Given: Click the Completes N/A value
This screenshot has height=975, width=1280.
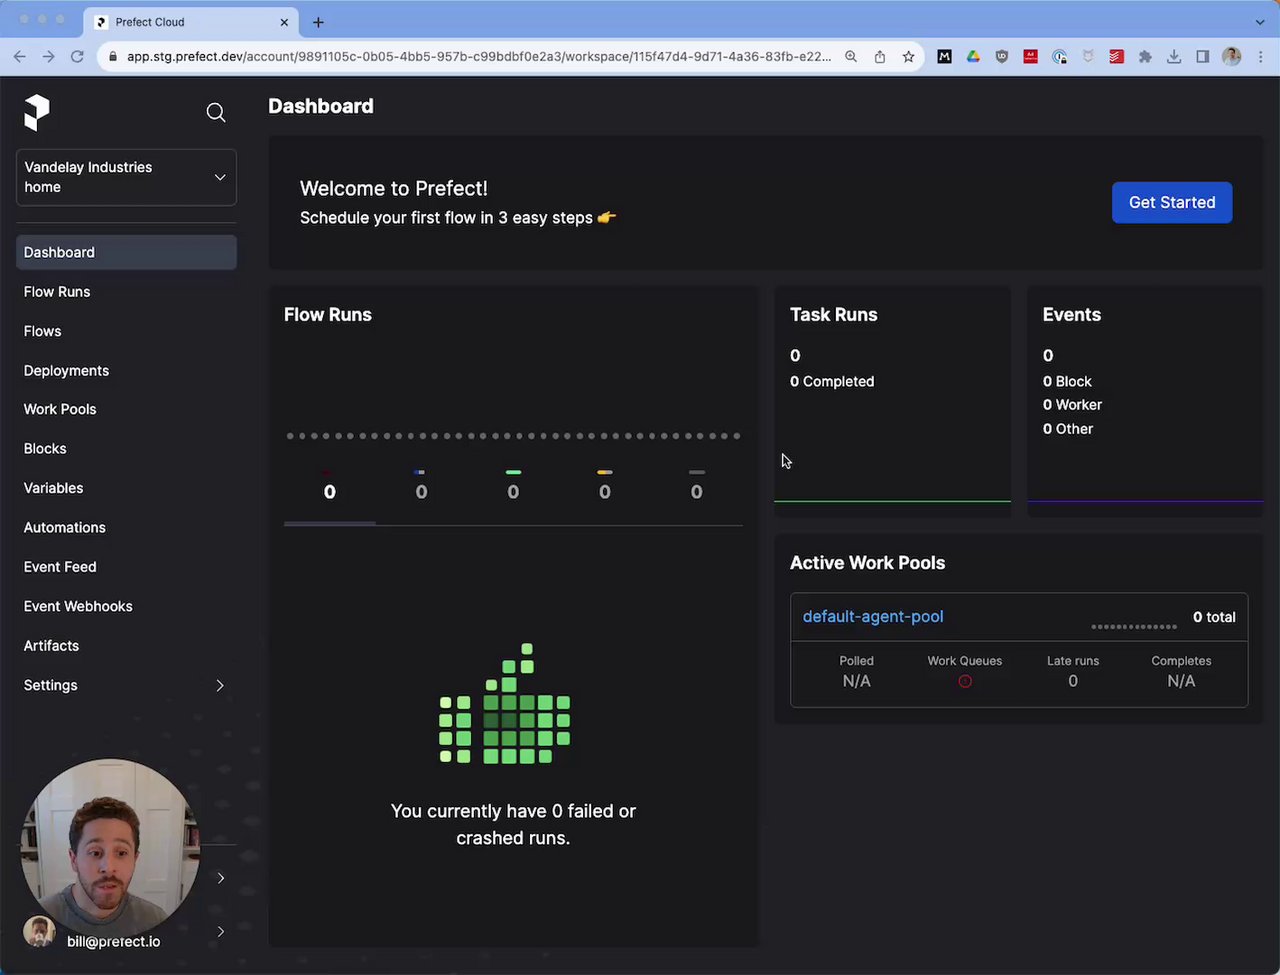Looking at the screenshot, I should [1181, 682].
